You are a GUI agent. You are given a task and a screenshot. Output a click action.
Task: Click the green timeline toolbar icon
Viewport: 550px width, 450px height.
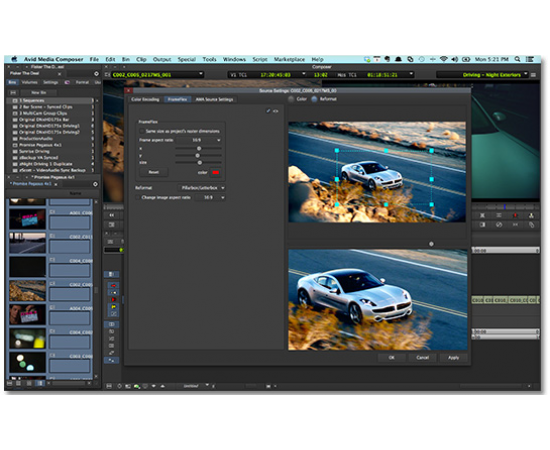tap(136, 387)
